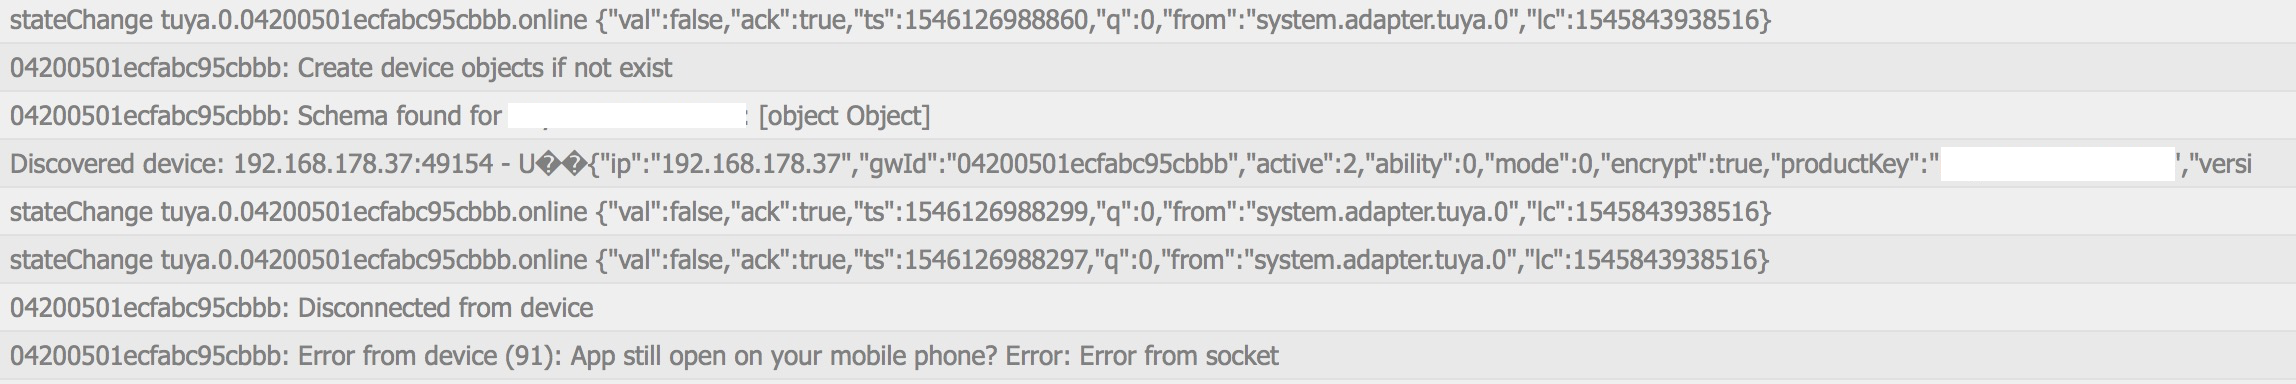2296x384 pixels.
Task: Click the "Schema found for" log entry text
Action: point(400,116)
